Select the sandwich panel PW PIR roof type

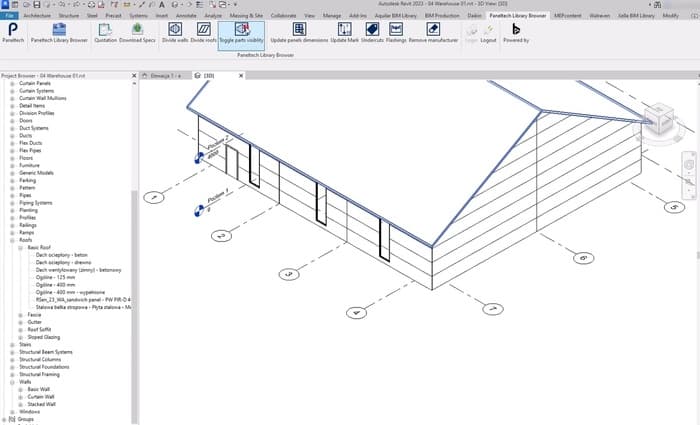point(83,300)
